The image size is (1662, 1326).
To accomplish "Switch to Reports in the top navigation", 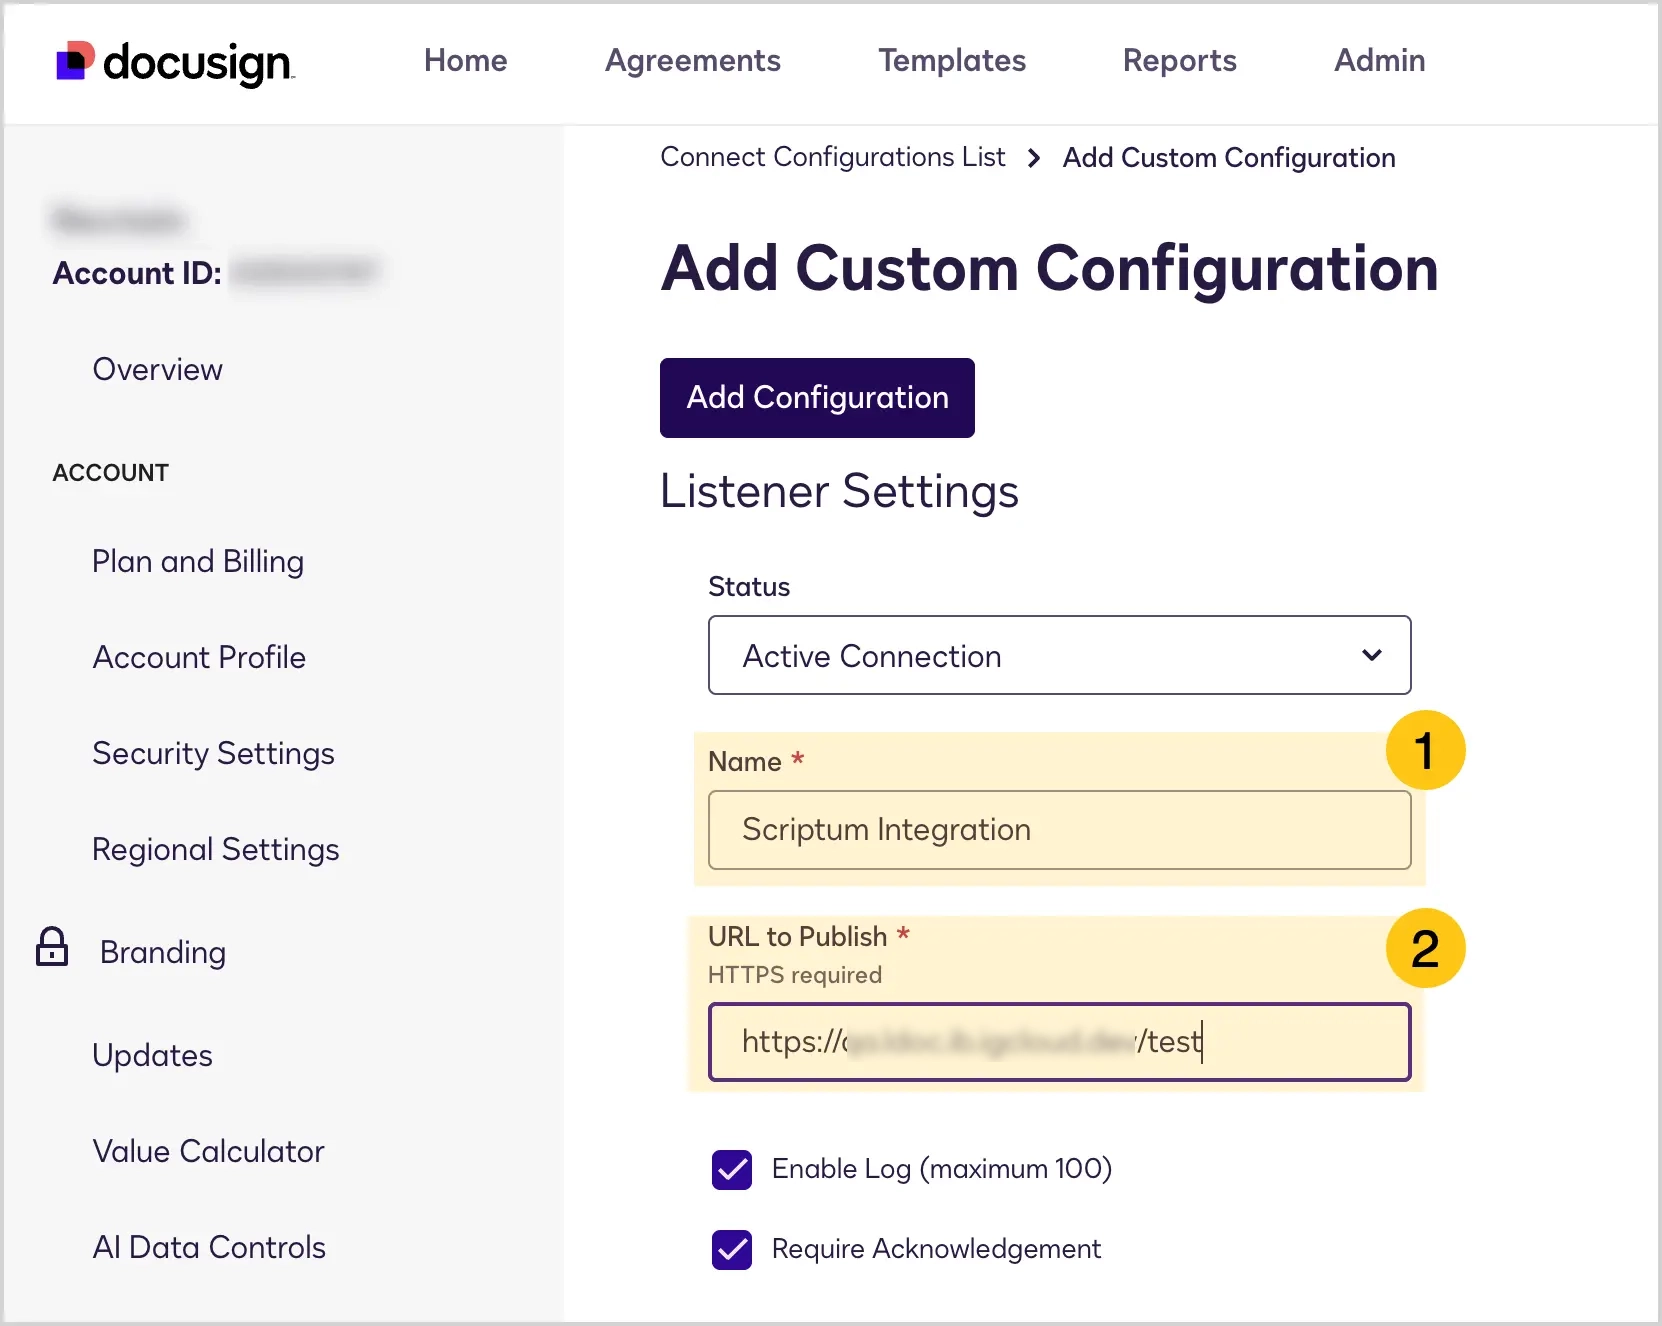I will [1179, 61].
